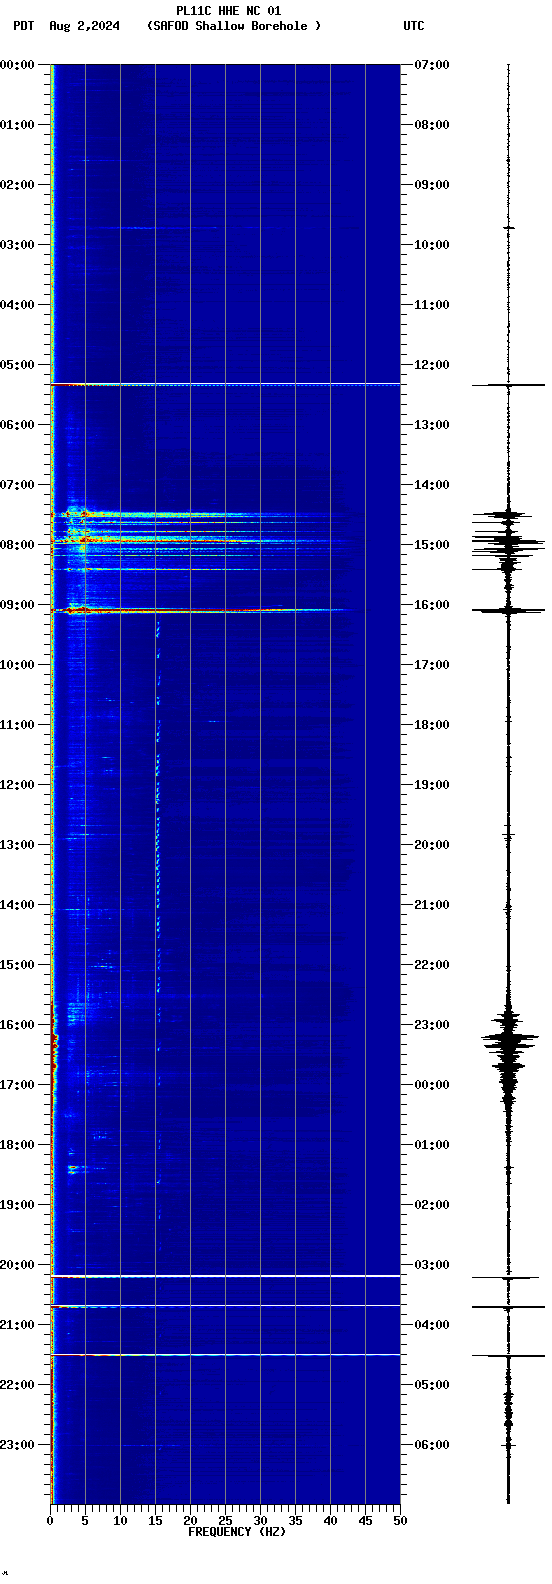This screenshot has width=552, height=1584.
Task: Click the UTC time label "05:00"
Action: pyautogui.click(x=432, y=1385)
